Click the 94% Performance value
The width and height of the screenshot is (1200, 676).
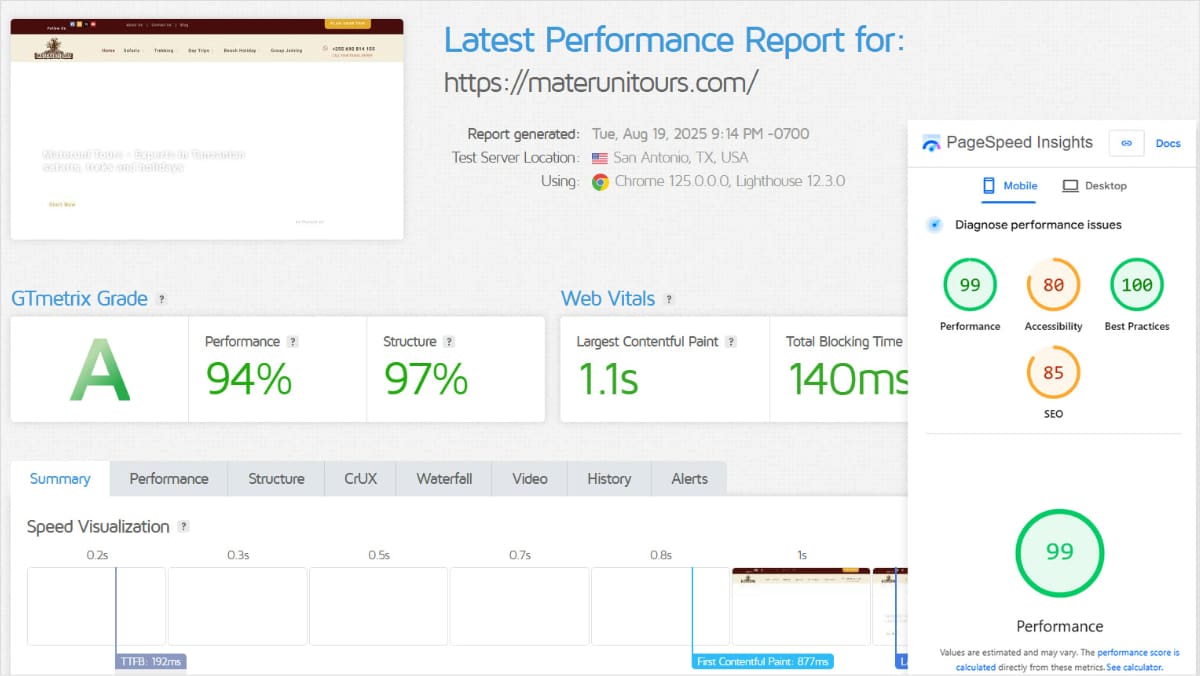249,380
